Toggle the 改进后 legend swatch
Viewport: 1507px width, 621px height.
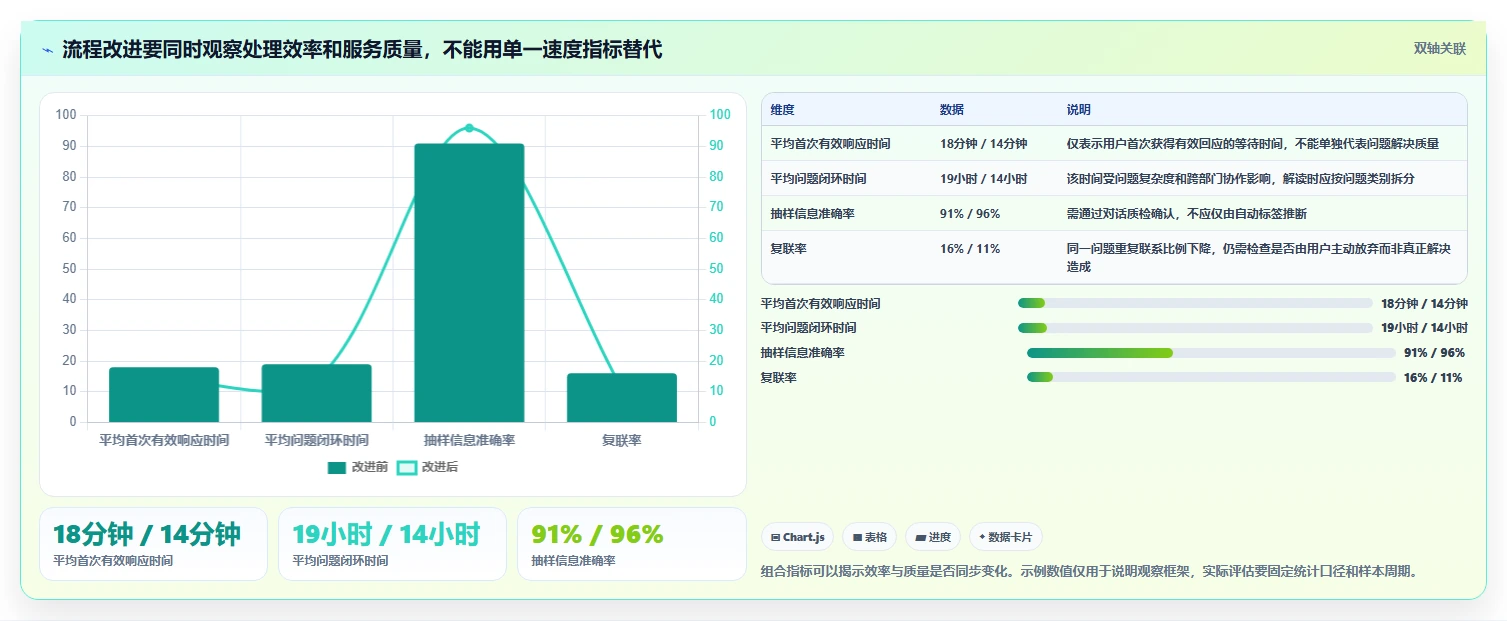[406, 467]
